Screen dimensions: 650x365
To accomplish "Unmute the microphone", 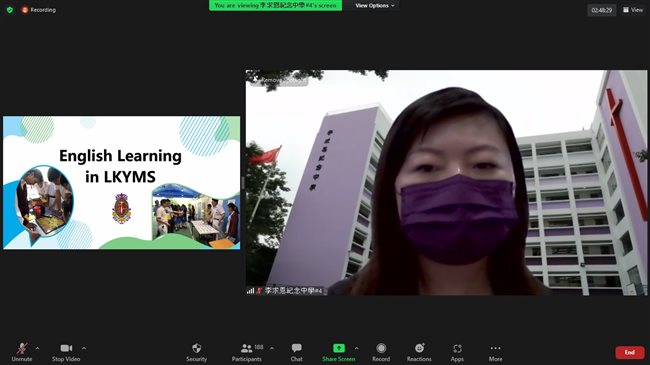I will tap(22, 352).
